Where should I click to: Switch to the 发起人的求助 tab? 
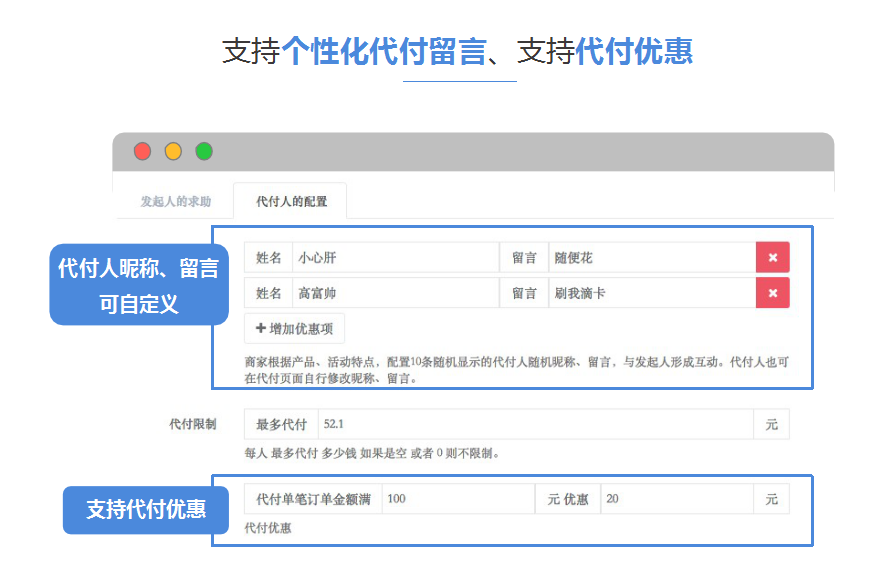(x=175, y=201)
